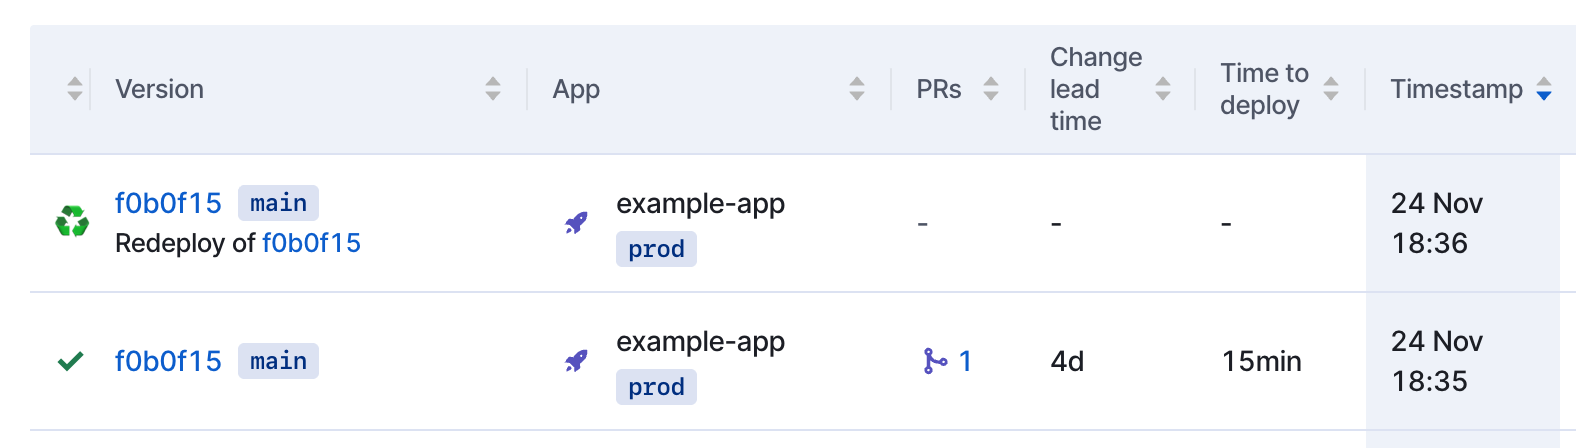
Task: Toggle the Change lead time sort
Action: (x=1163, y=89)
